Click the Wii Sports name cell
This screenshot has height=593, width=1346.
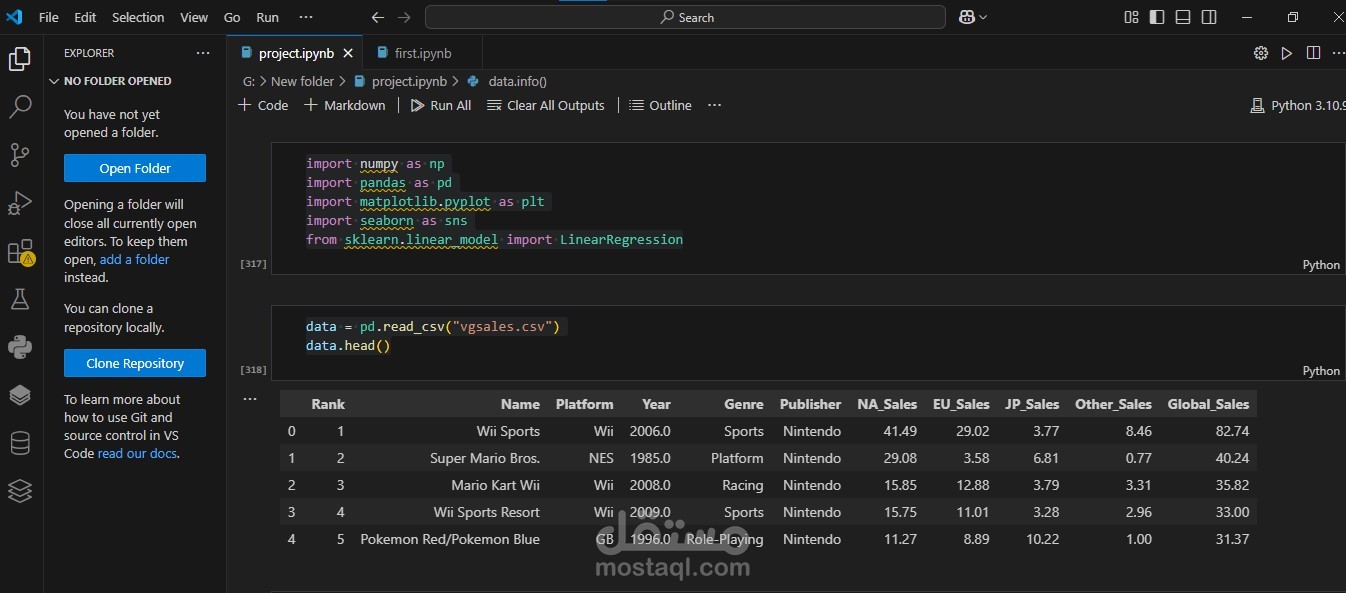tap(508, 431)
